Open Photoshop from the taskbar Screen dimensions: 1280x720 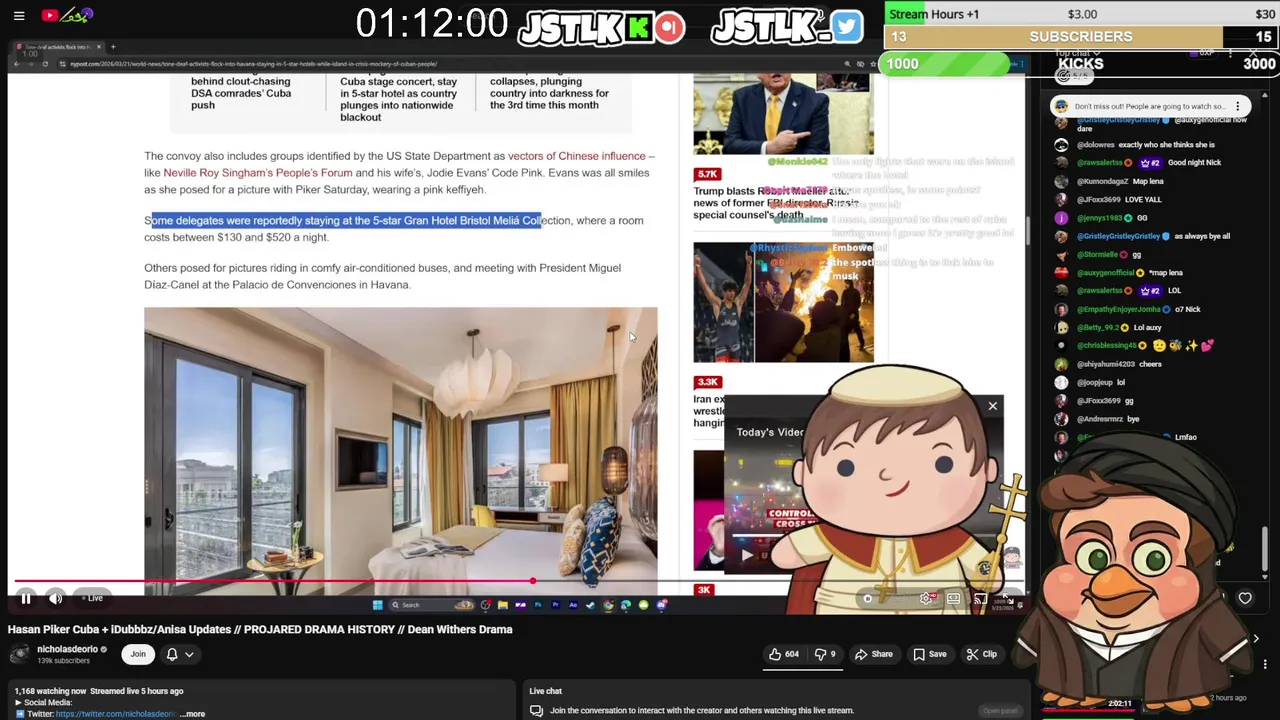pos(538,605)
